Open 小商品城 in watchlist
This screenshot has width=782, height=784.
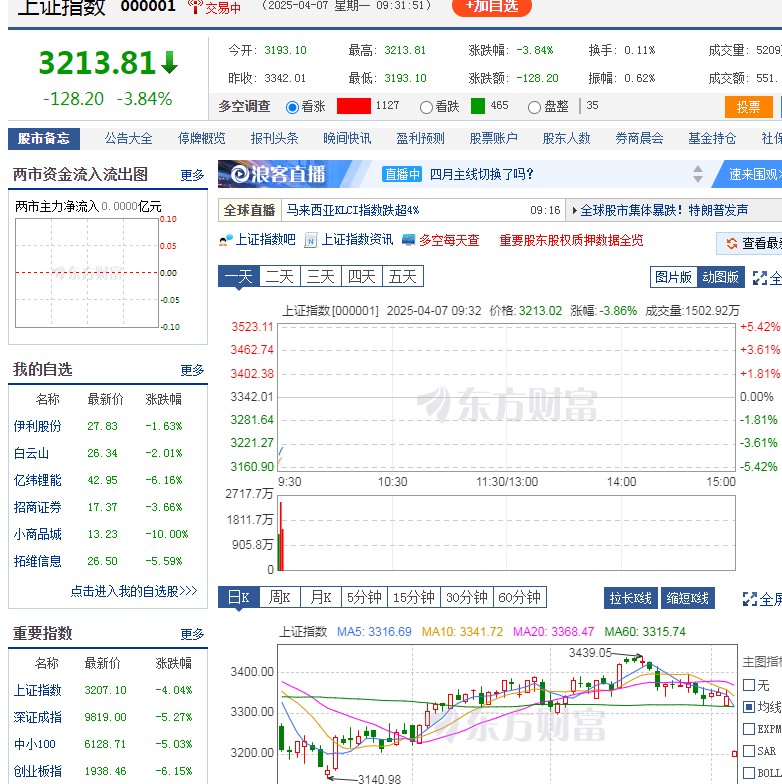38,534
